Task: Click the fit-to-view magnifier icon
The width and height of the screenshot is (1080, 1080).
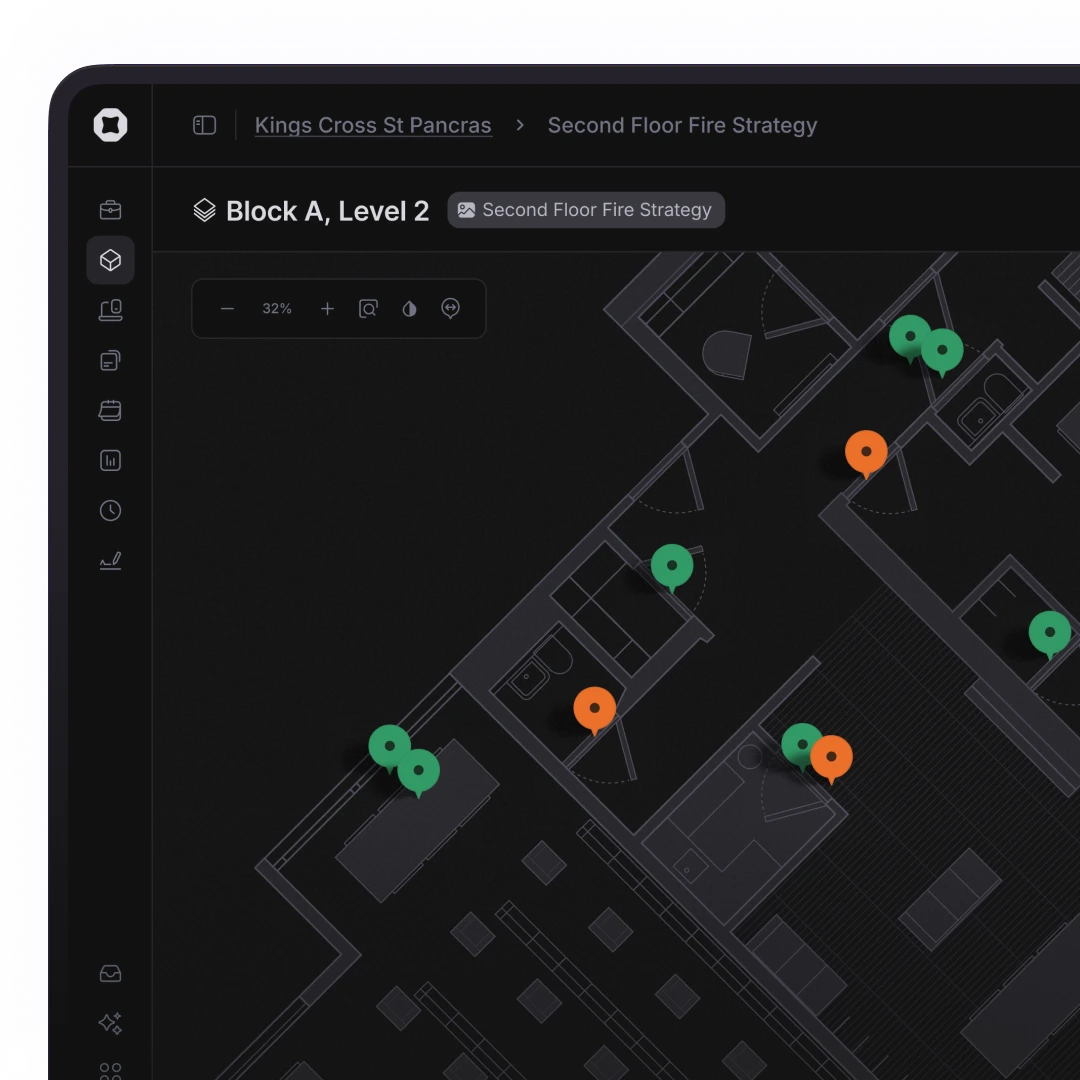Action: 368,308
